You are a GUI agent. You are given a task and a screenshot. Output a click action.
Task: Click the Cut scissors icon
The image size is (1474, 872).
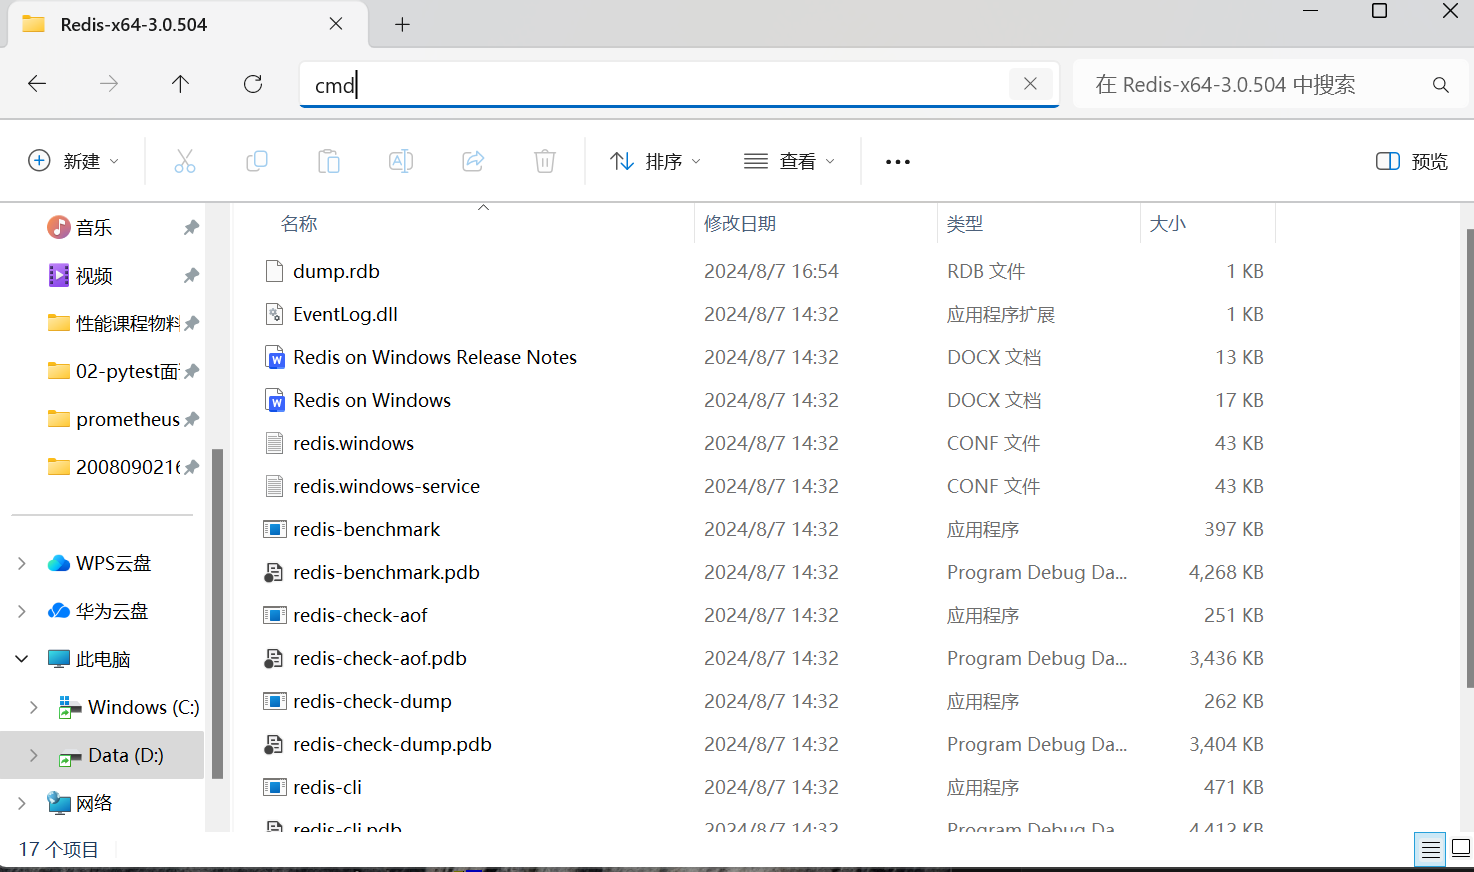pos(185,161)
